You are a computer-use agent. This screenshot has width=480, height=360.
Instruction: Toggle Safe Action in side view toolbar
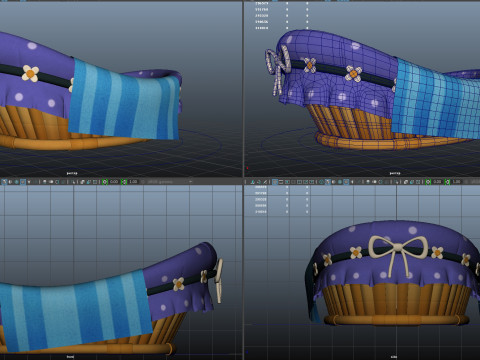pos(306,182)
